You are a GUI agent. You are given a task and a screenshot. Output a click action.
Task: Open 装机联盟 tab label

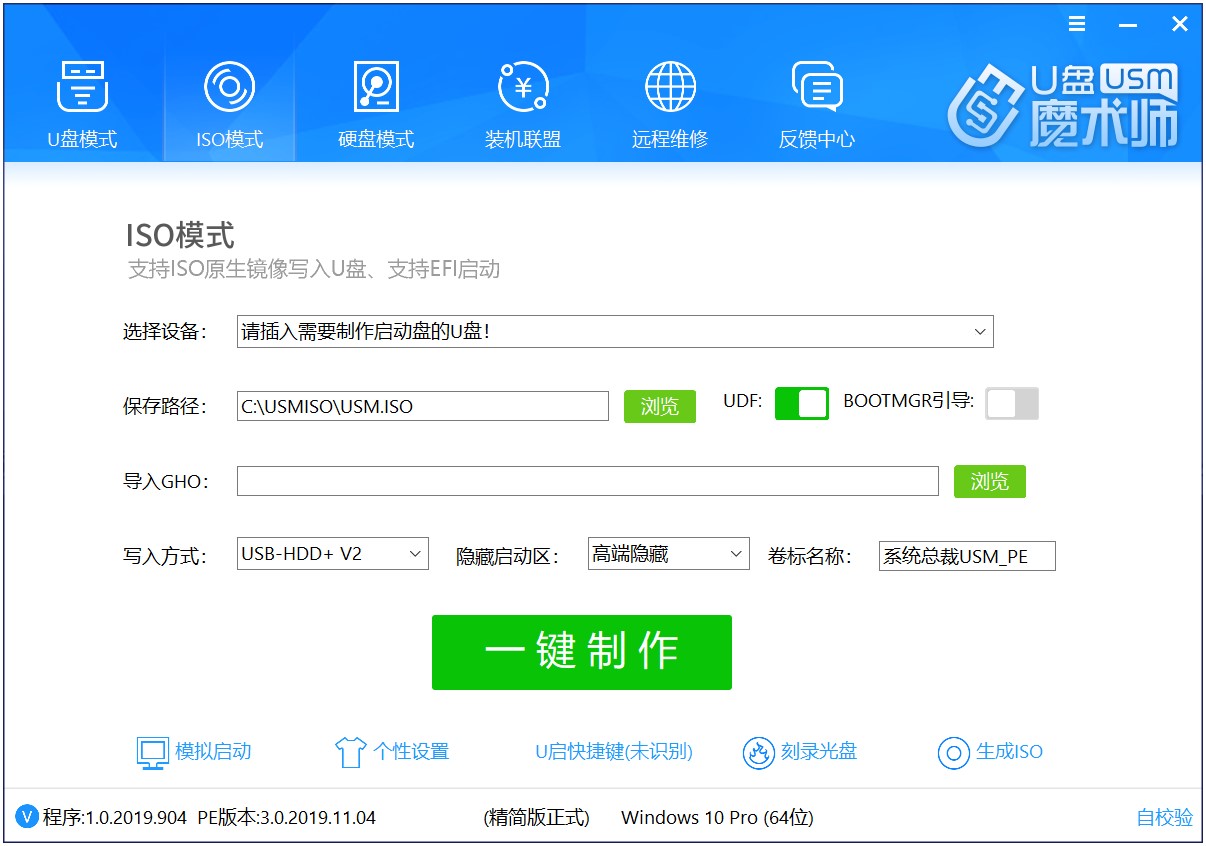pyautogui.click(x=523, y=139)
